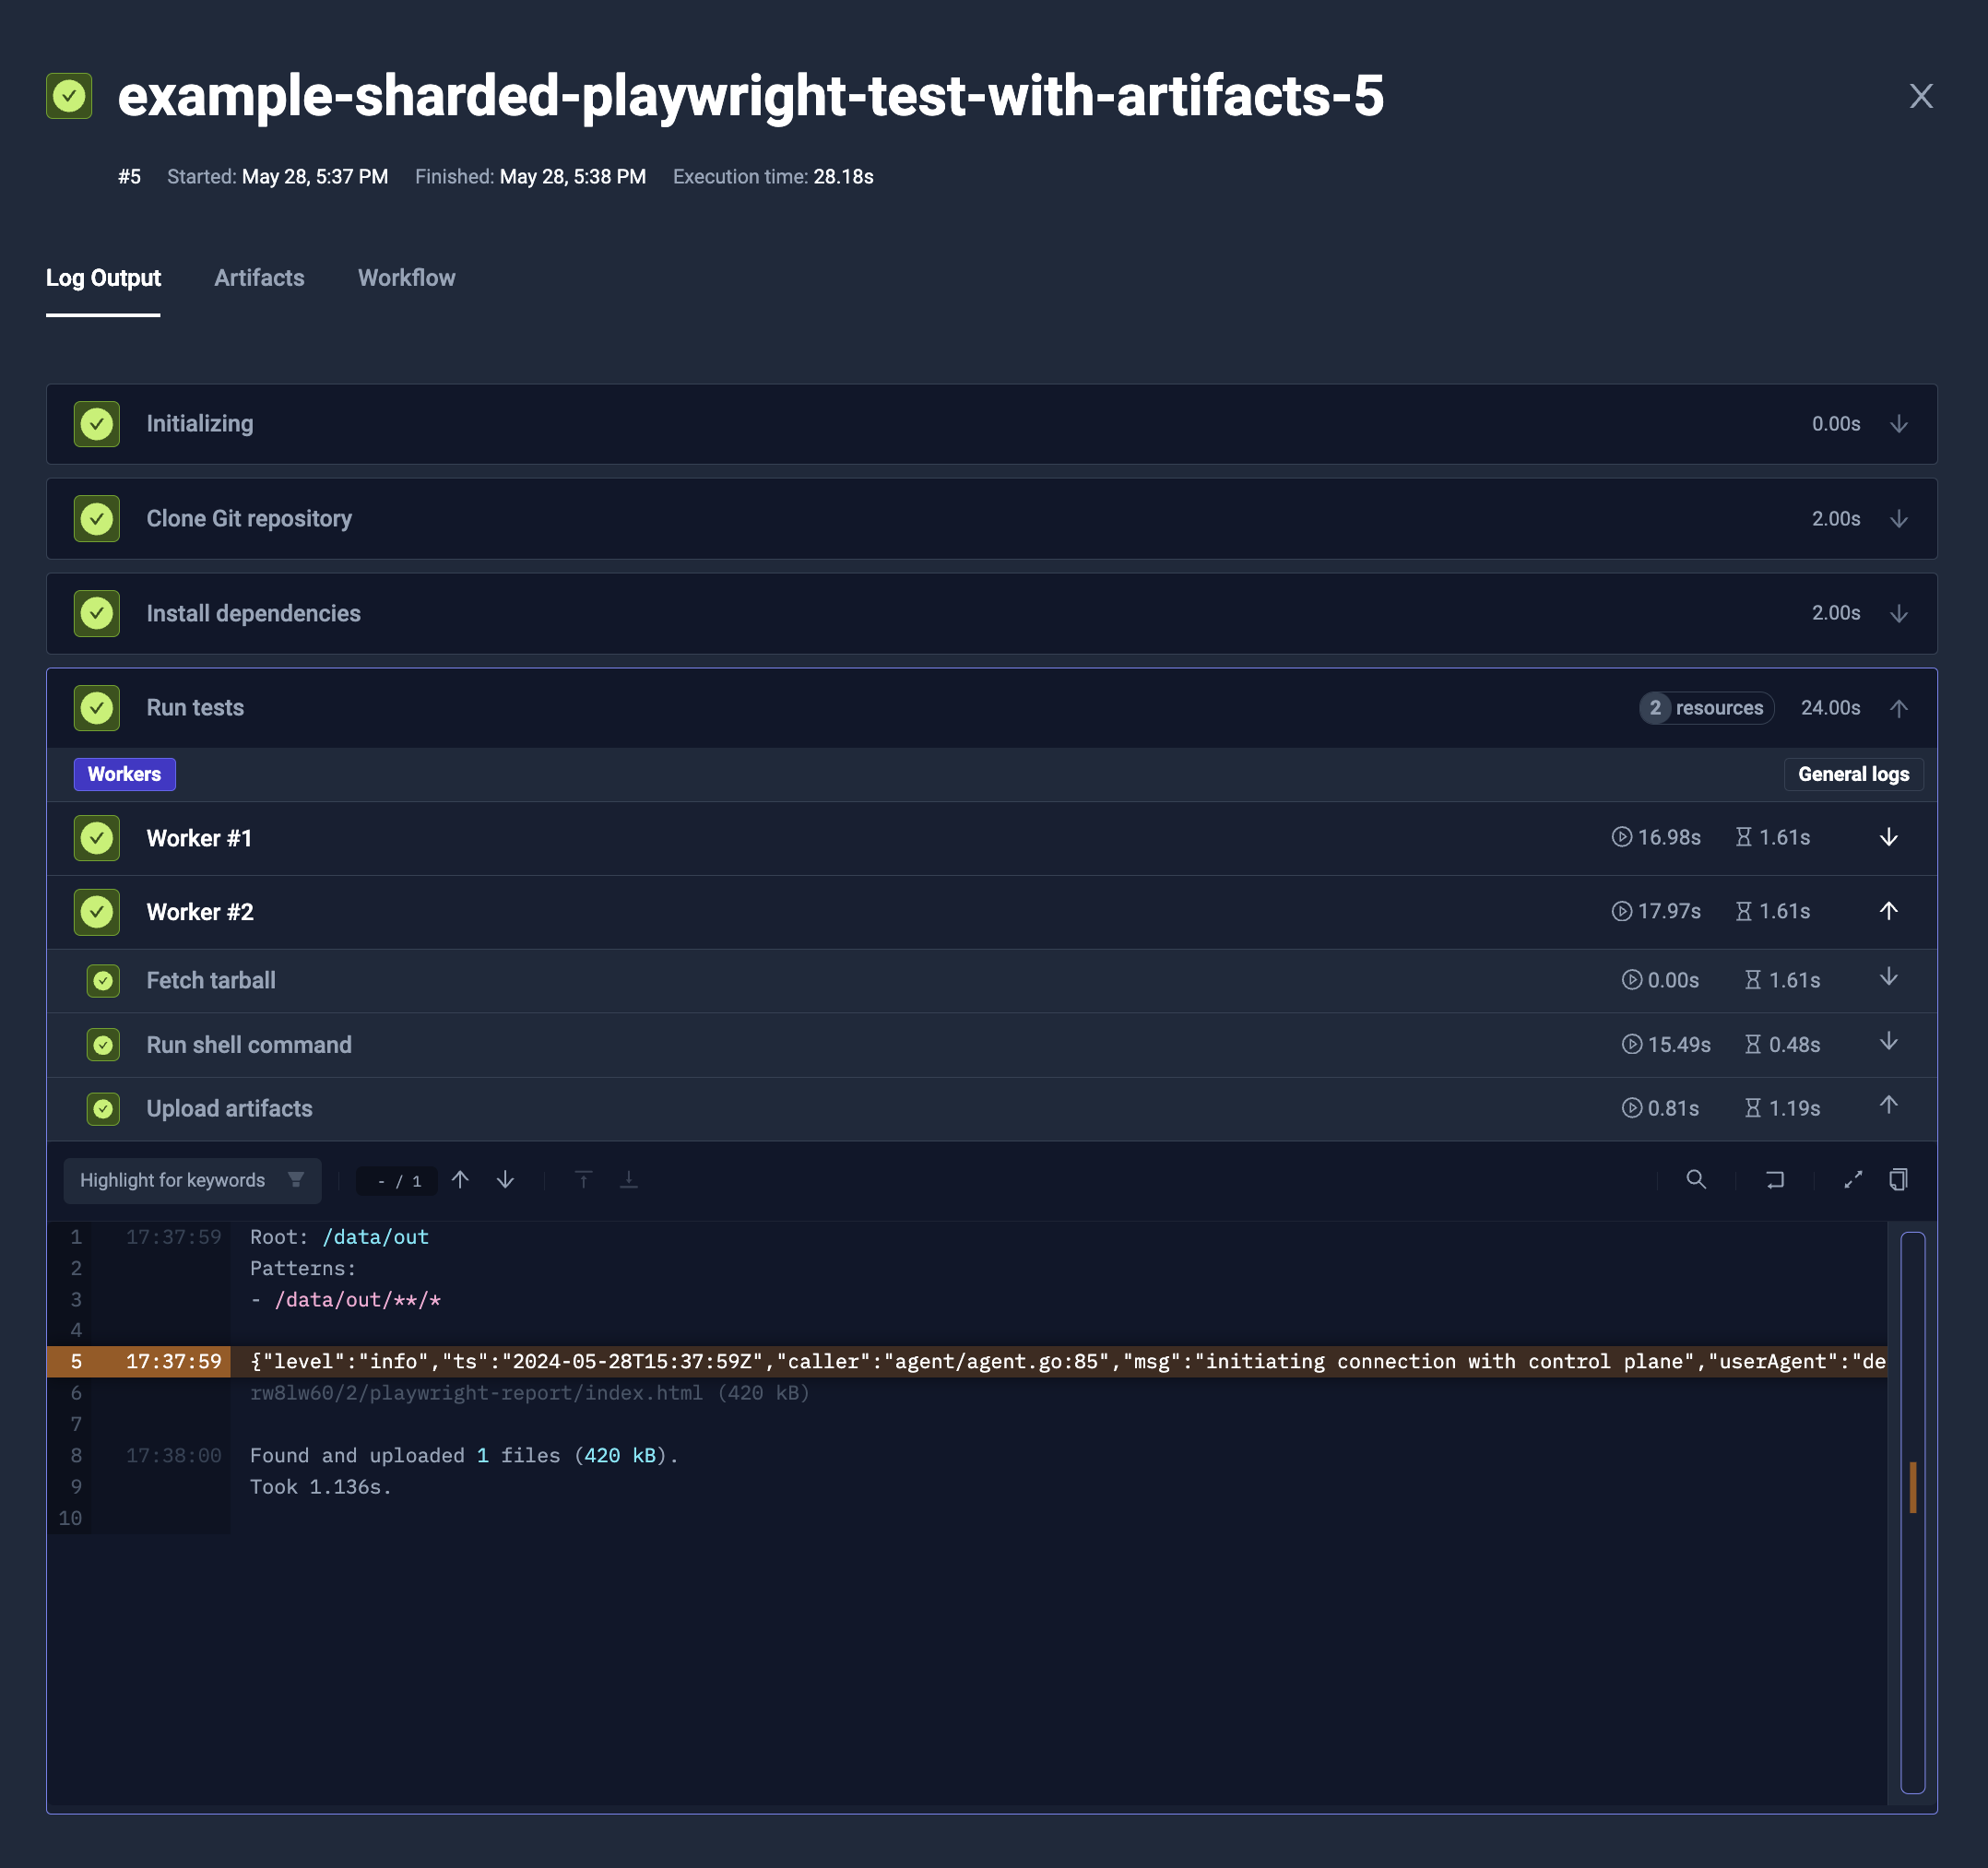Switch to the Artifacts tab
The height and width of the screenshot is (1868, 1988).
[258, 278]
